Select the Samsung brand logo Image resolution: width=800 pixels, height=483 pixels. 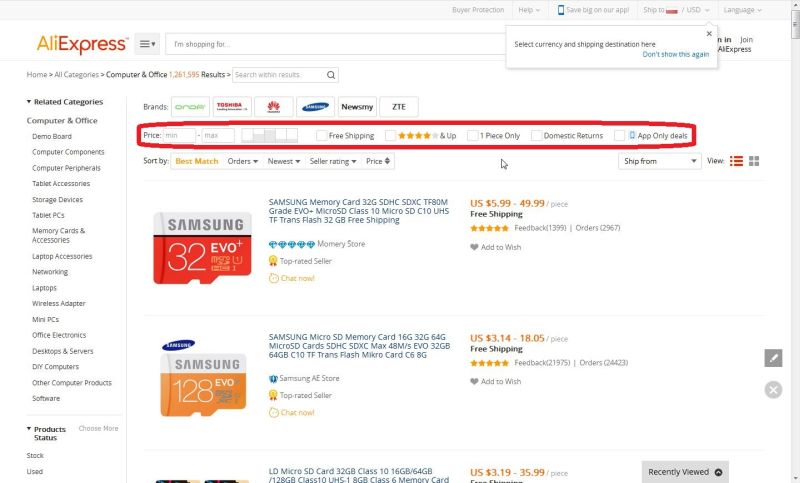315,107
